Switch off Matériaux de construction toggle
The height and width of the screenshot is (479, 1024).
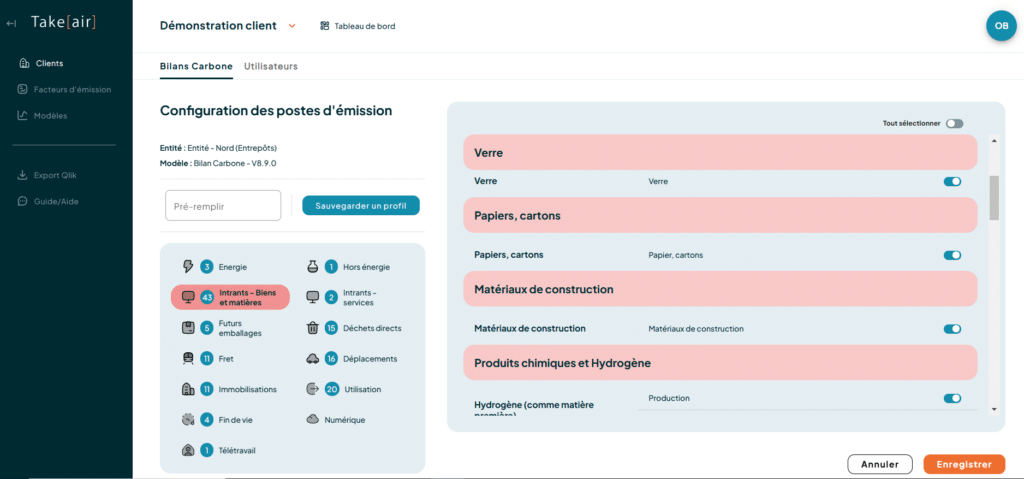coord(952,329)
